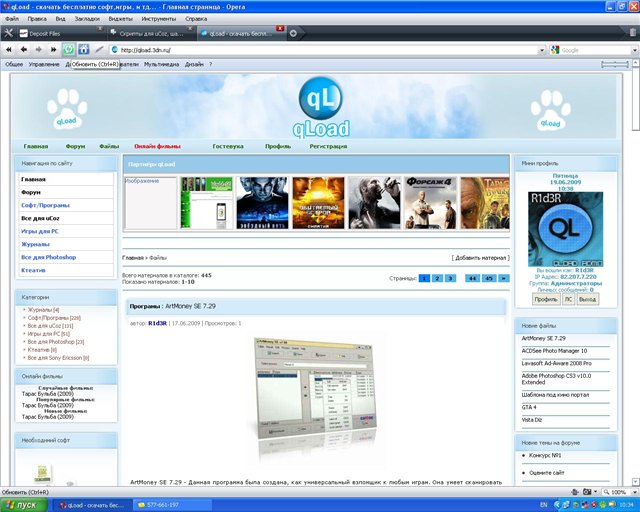The width and height of the screenshot is (640, 512).
Task: Go back with the Back arrow
Action: 24,49
